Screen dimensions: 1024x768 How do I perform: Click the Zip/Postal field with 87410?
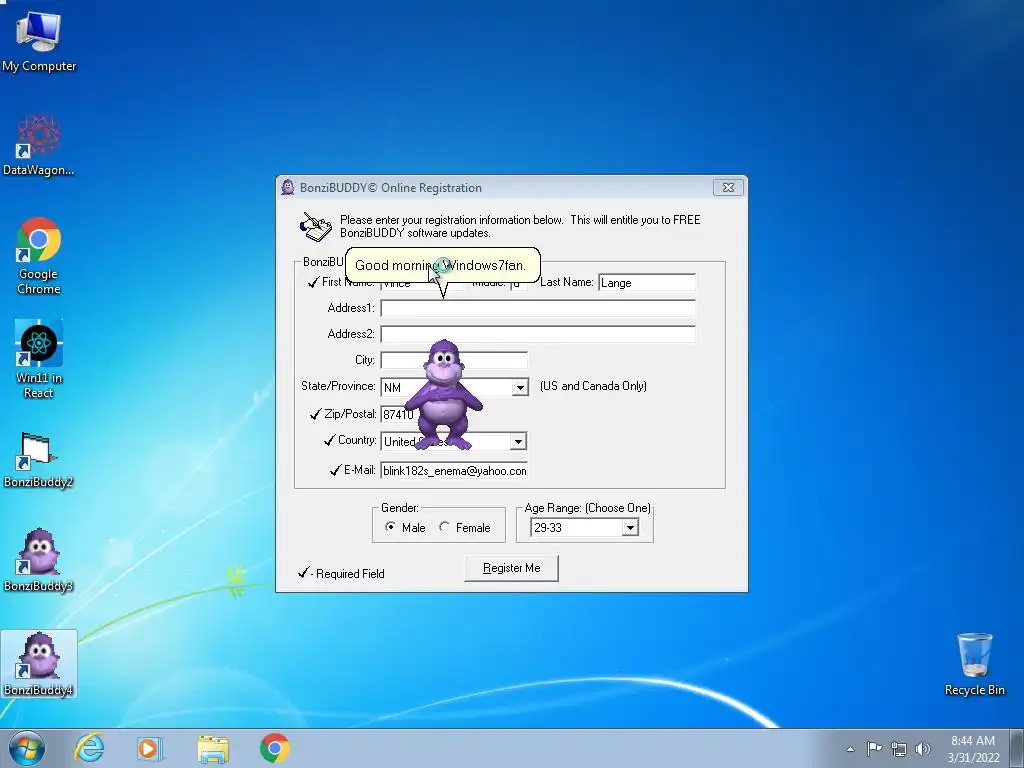click(x=397, y=415)
